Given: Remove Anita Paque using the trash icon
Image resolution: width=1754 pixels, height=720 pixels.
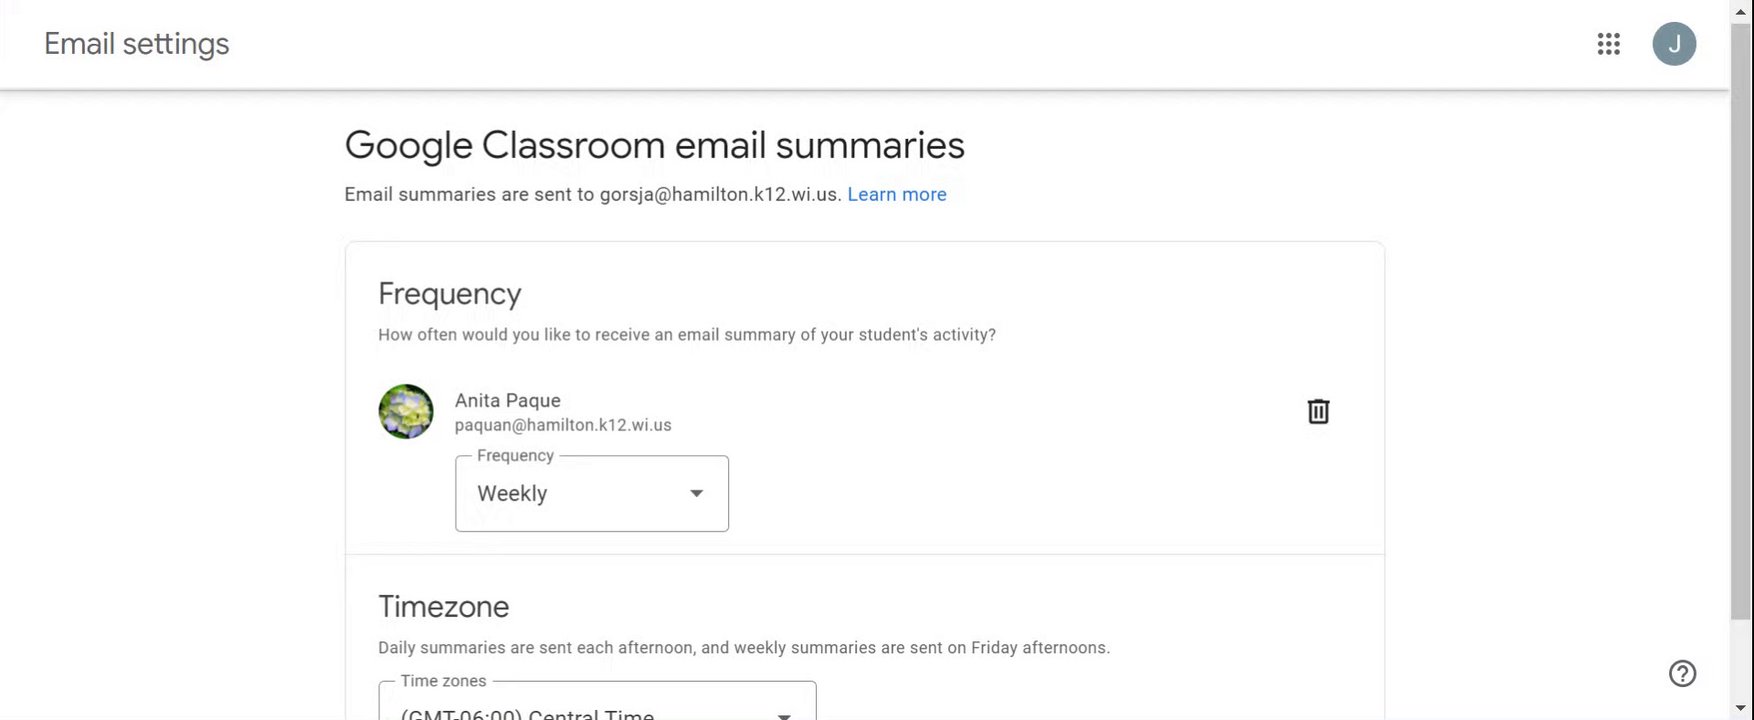Looking at the screenshot, I should click(1318, 411).
